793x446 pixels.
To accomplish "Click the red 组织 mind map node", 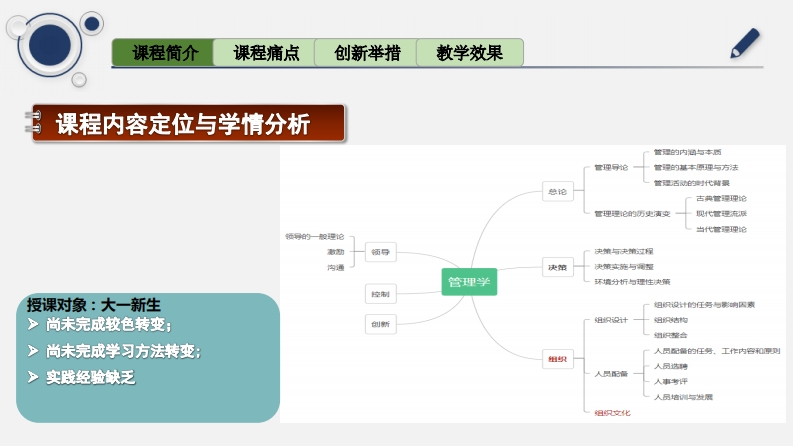I will pos(557,358).
